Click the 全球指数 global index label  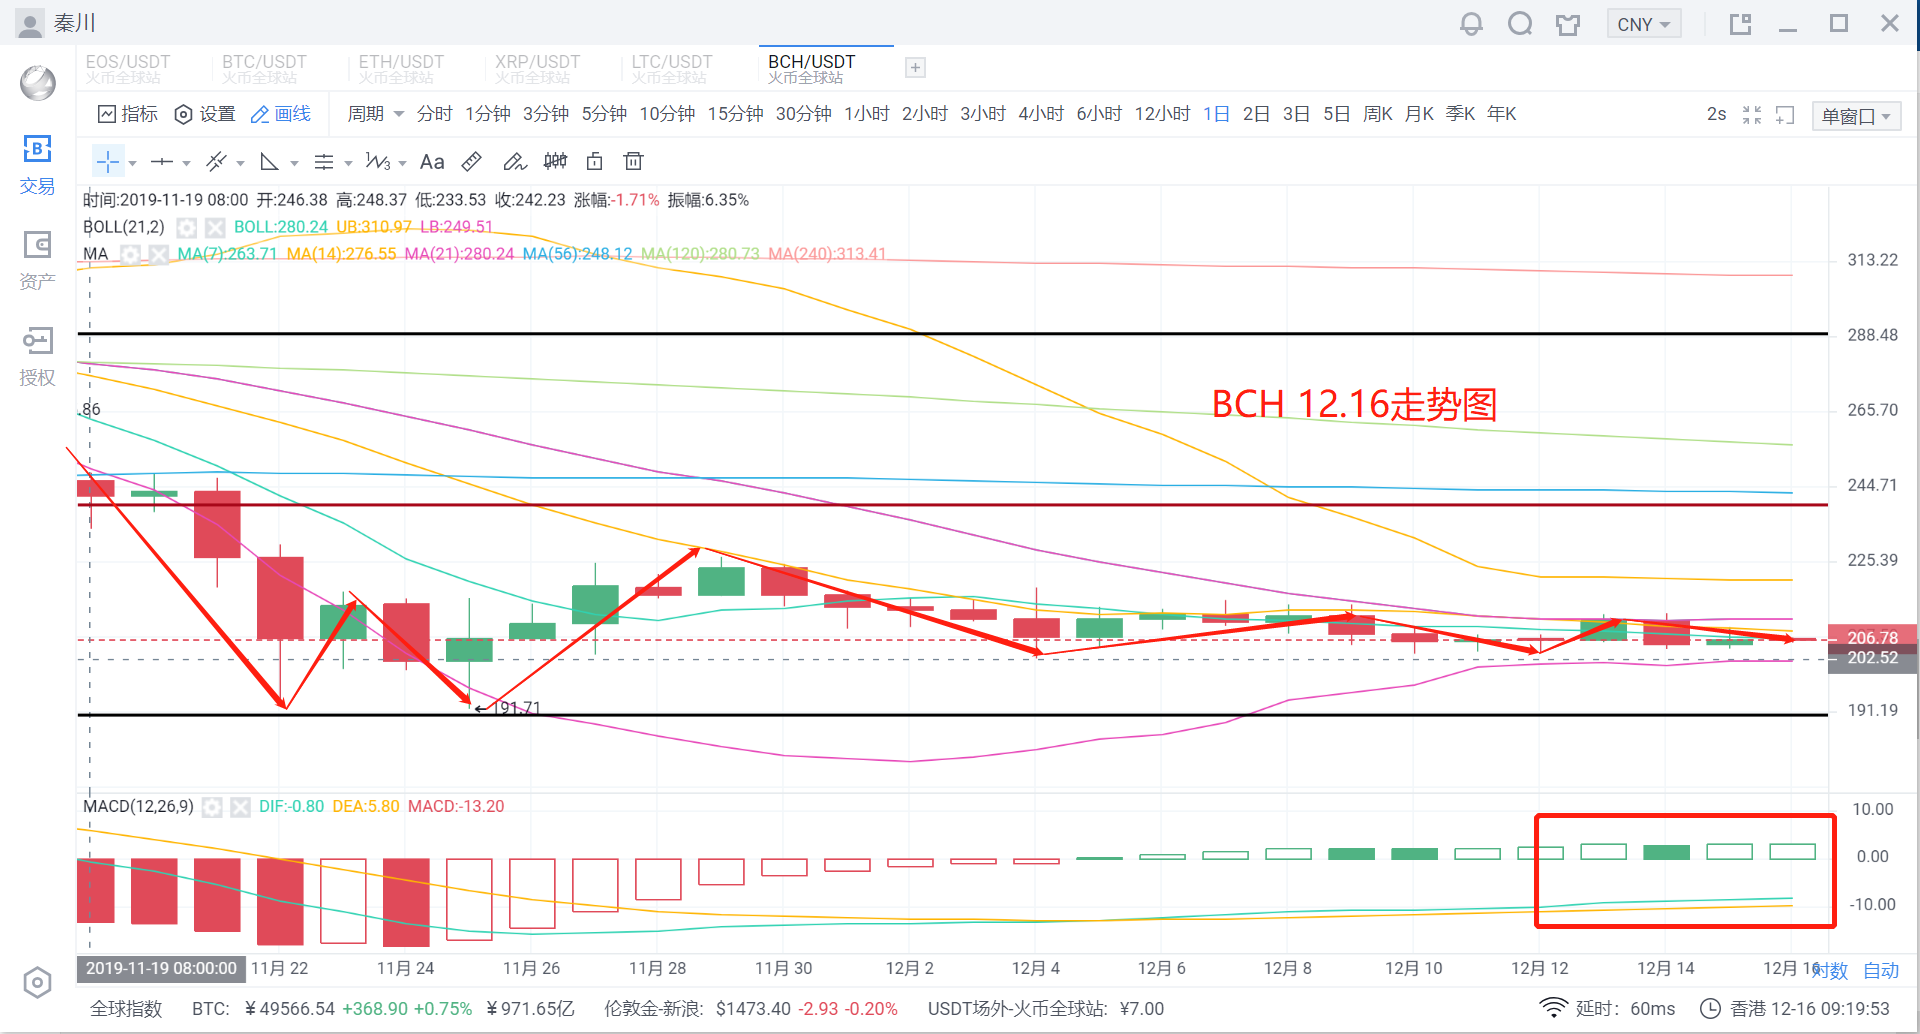[126, 1009]
